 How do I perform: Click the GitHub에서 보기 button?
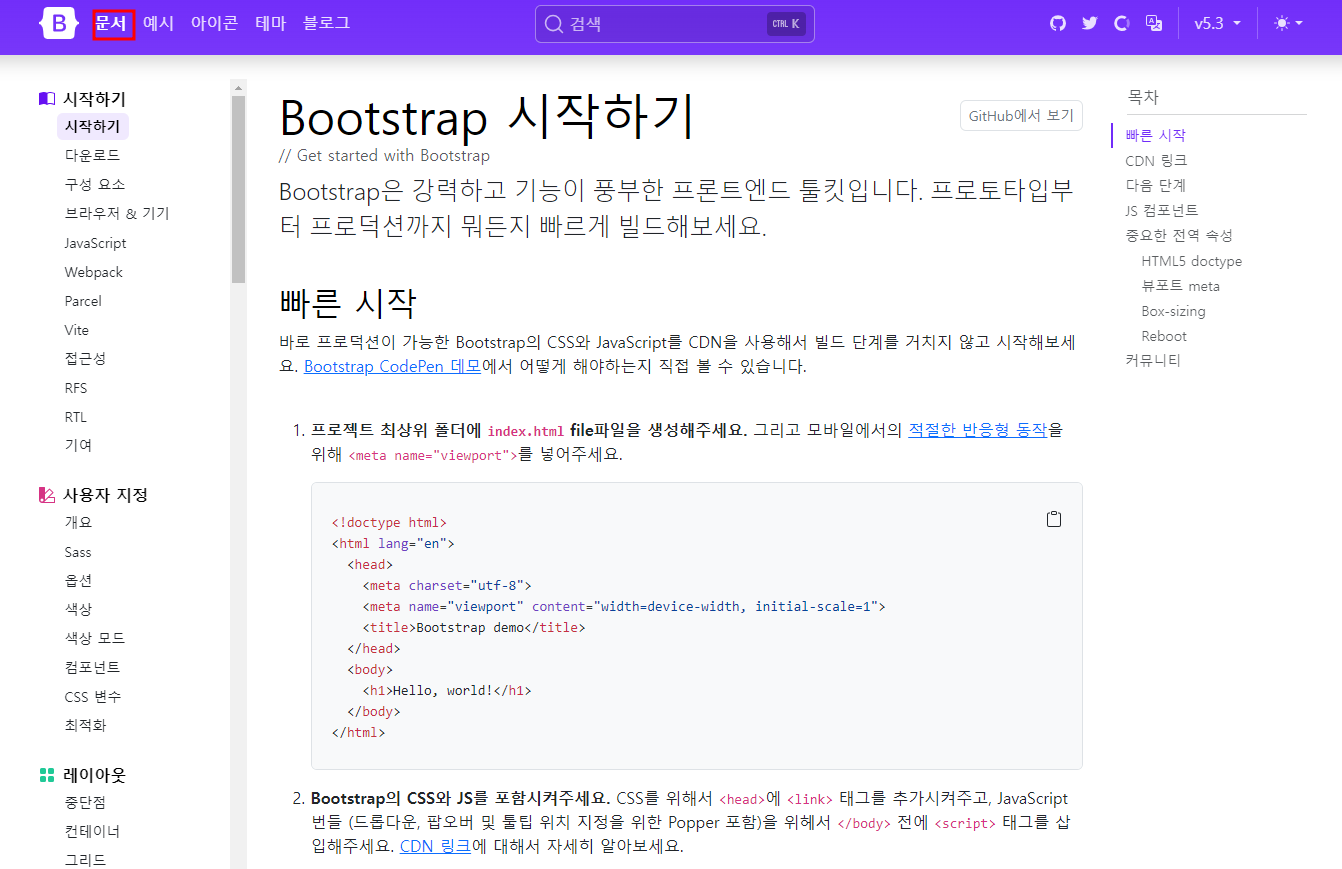1021,116
